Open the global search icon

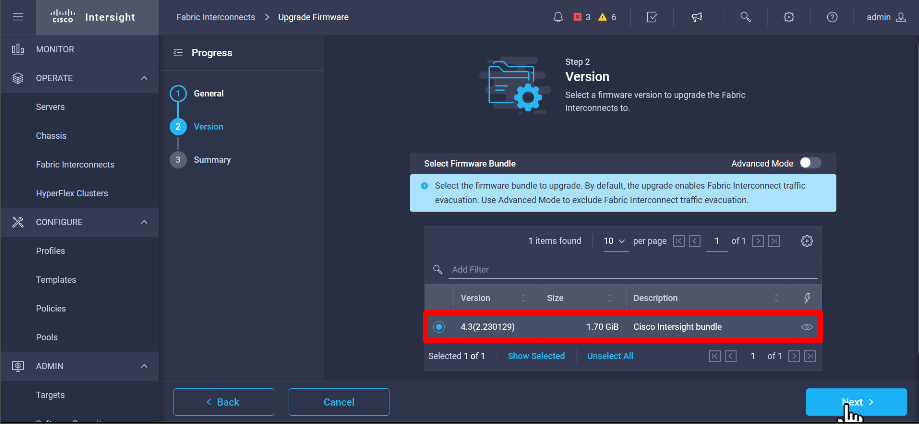coord(746,17)
